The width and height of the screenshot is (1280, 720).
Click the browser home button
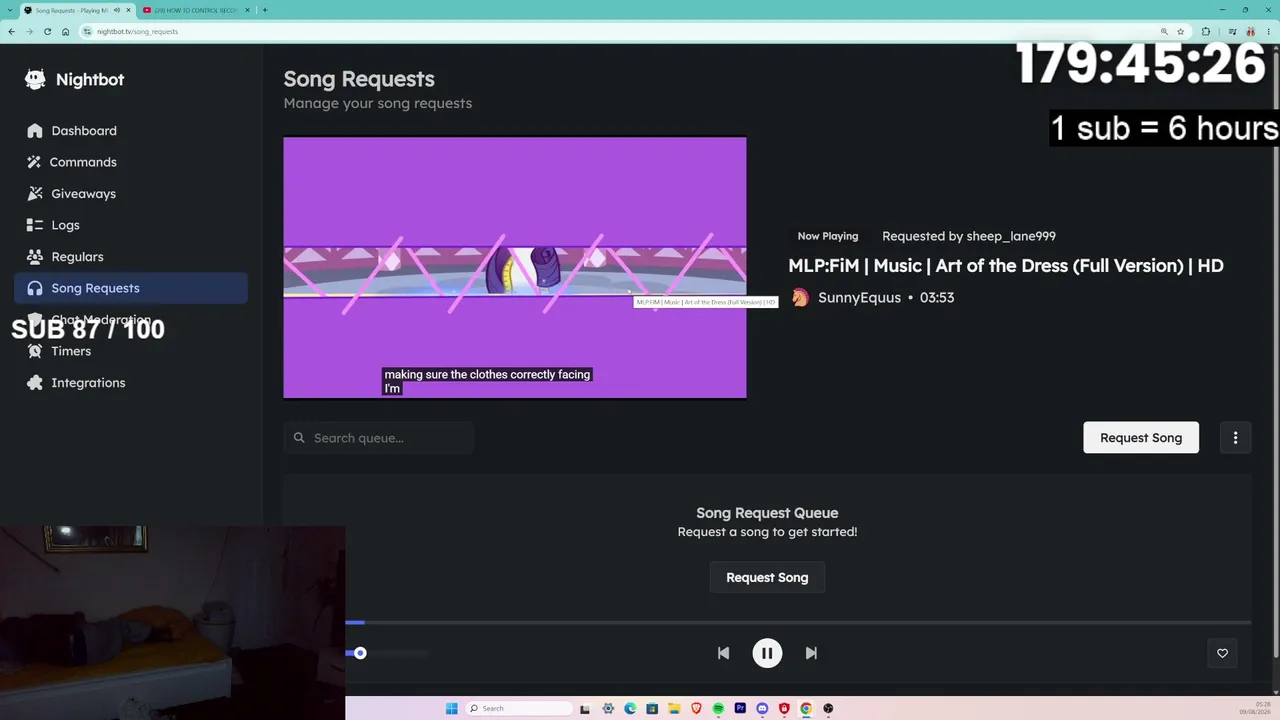[x=66, y=31]
